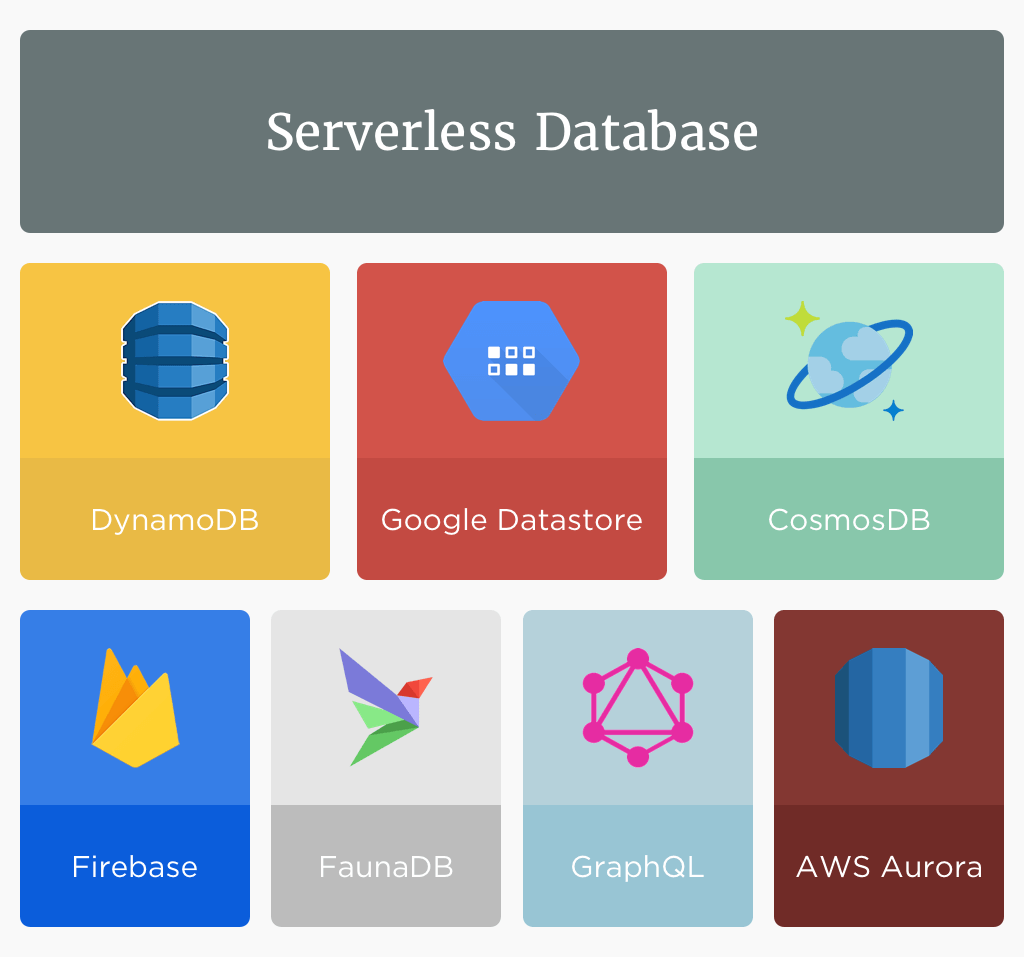Click the AWS Aurora blue cylinder icon
This screenshot has width=1024, height=957.
point(889,707)
